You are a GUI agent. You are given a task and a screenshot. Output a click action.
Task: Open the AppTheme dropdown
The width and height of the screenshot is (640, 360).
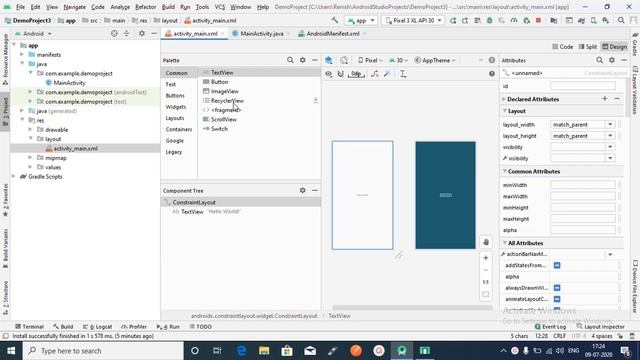point(435,60)
